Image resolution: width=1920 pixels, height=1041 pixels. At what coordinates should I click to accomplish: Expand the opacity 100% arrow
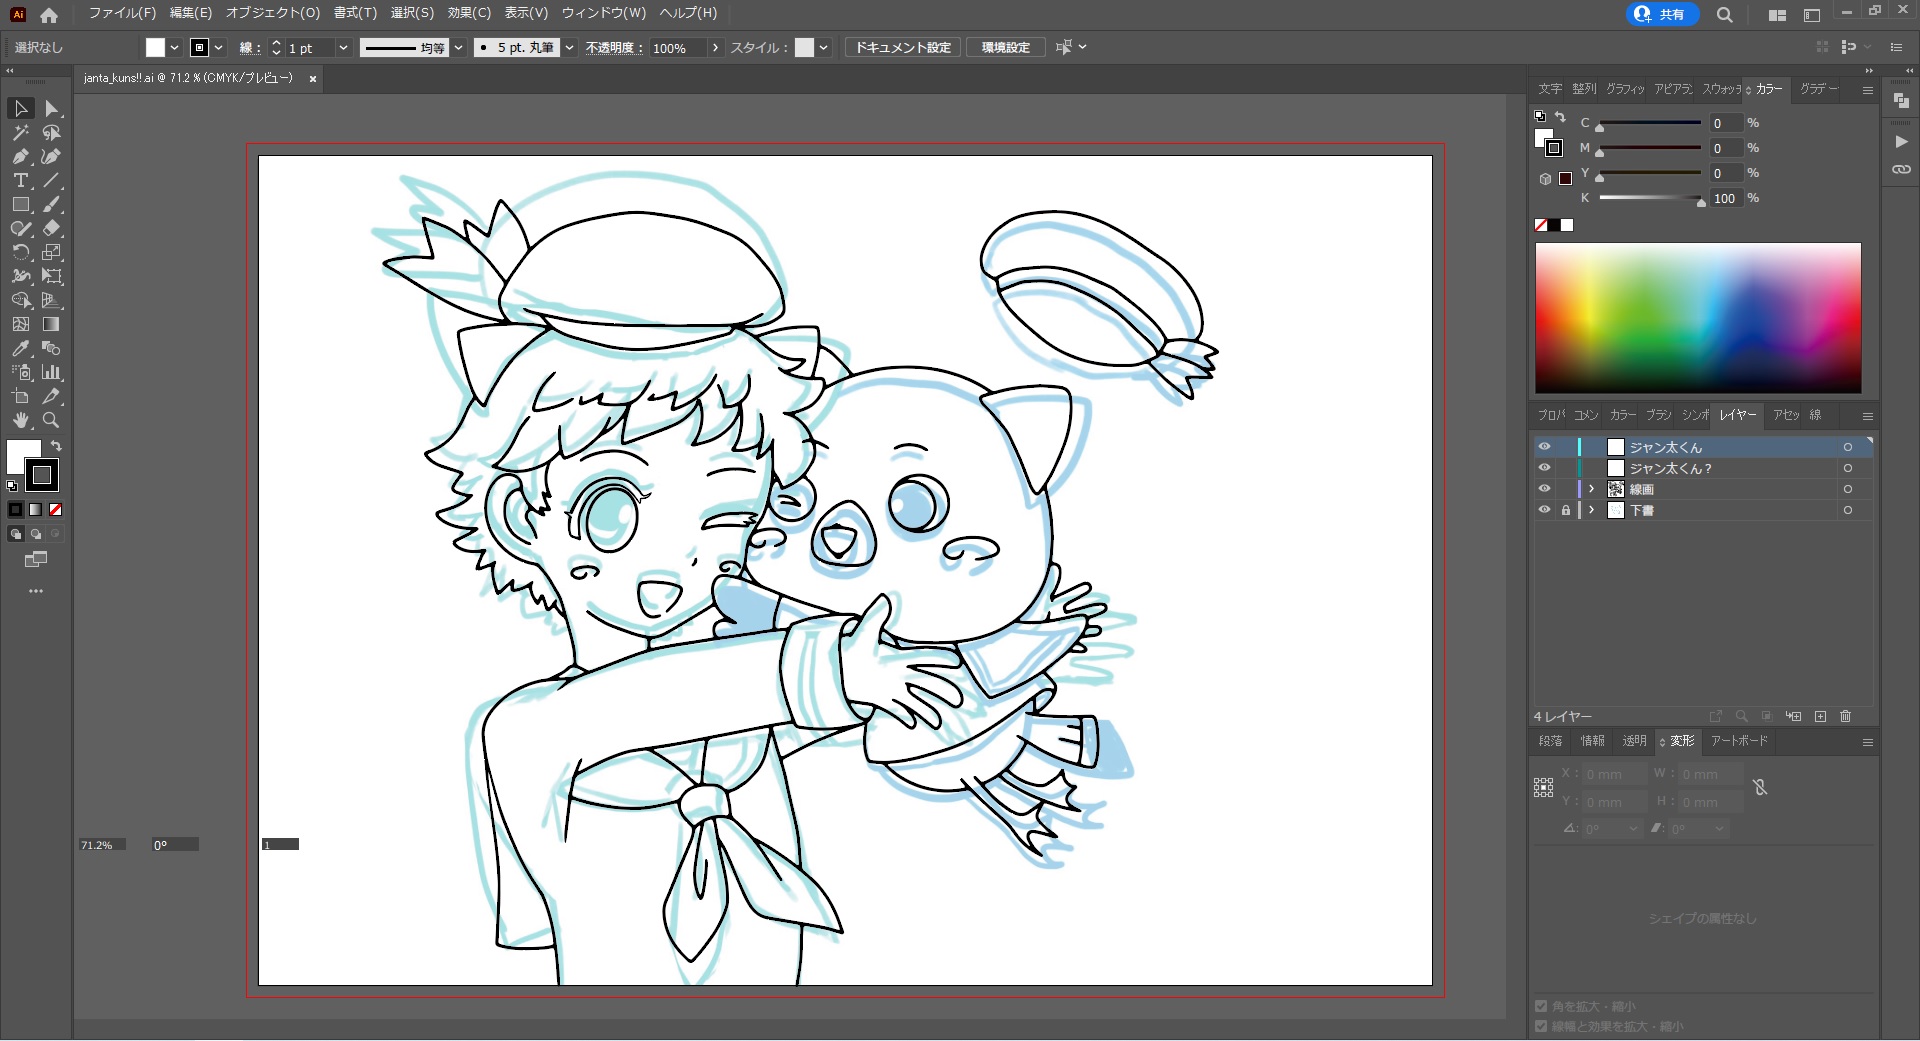(x=715, y=47)
